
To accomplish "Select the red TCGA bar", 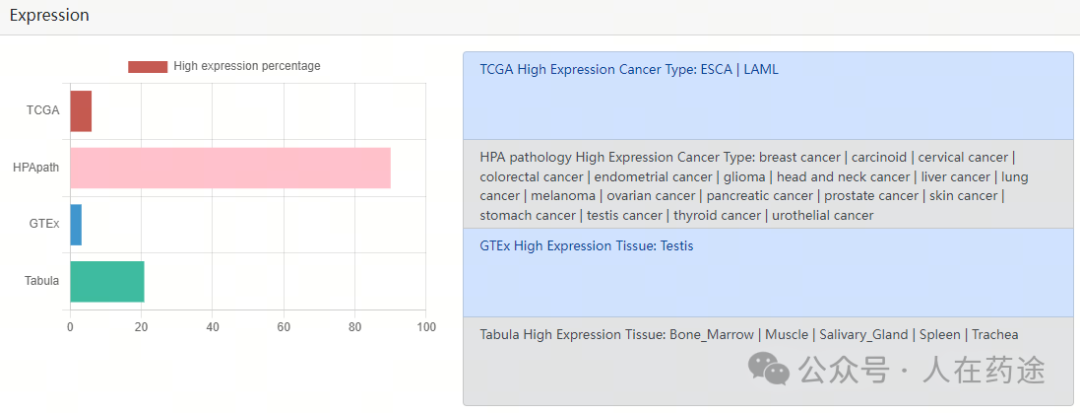I will pos(81,112).
